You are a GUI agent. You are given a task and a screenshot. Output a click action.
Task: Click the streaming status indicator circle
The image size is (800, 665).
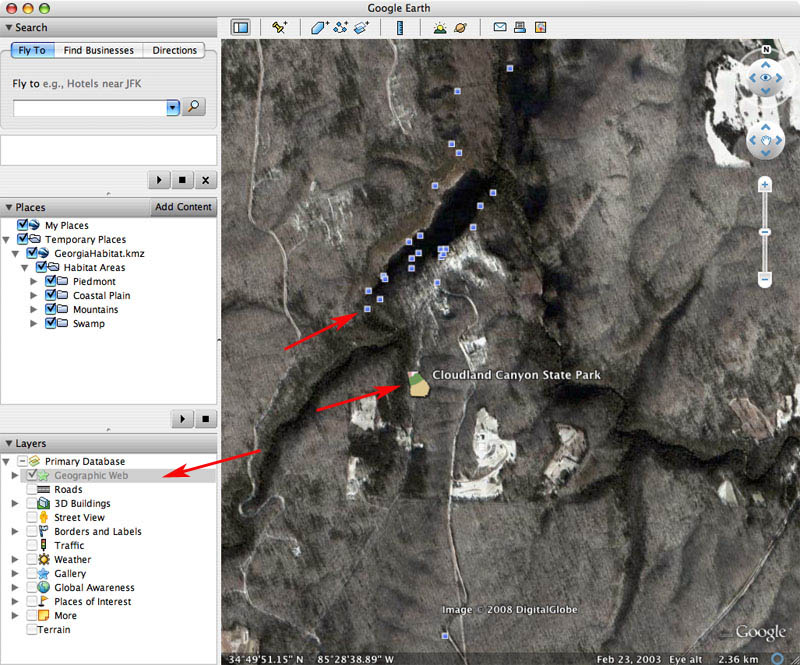click(778, 659)
